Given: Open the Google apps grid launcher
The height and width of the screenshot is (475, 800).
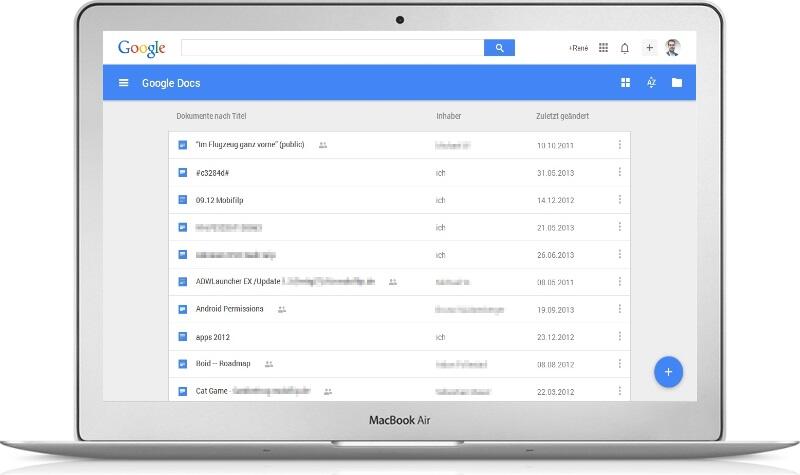Looking at the screenshot, I should (x=603, y=47).
